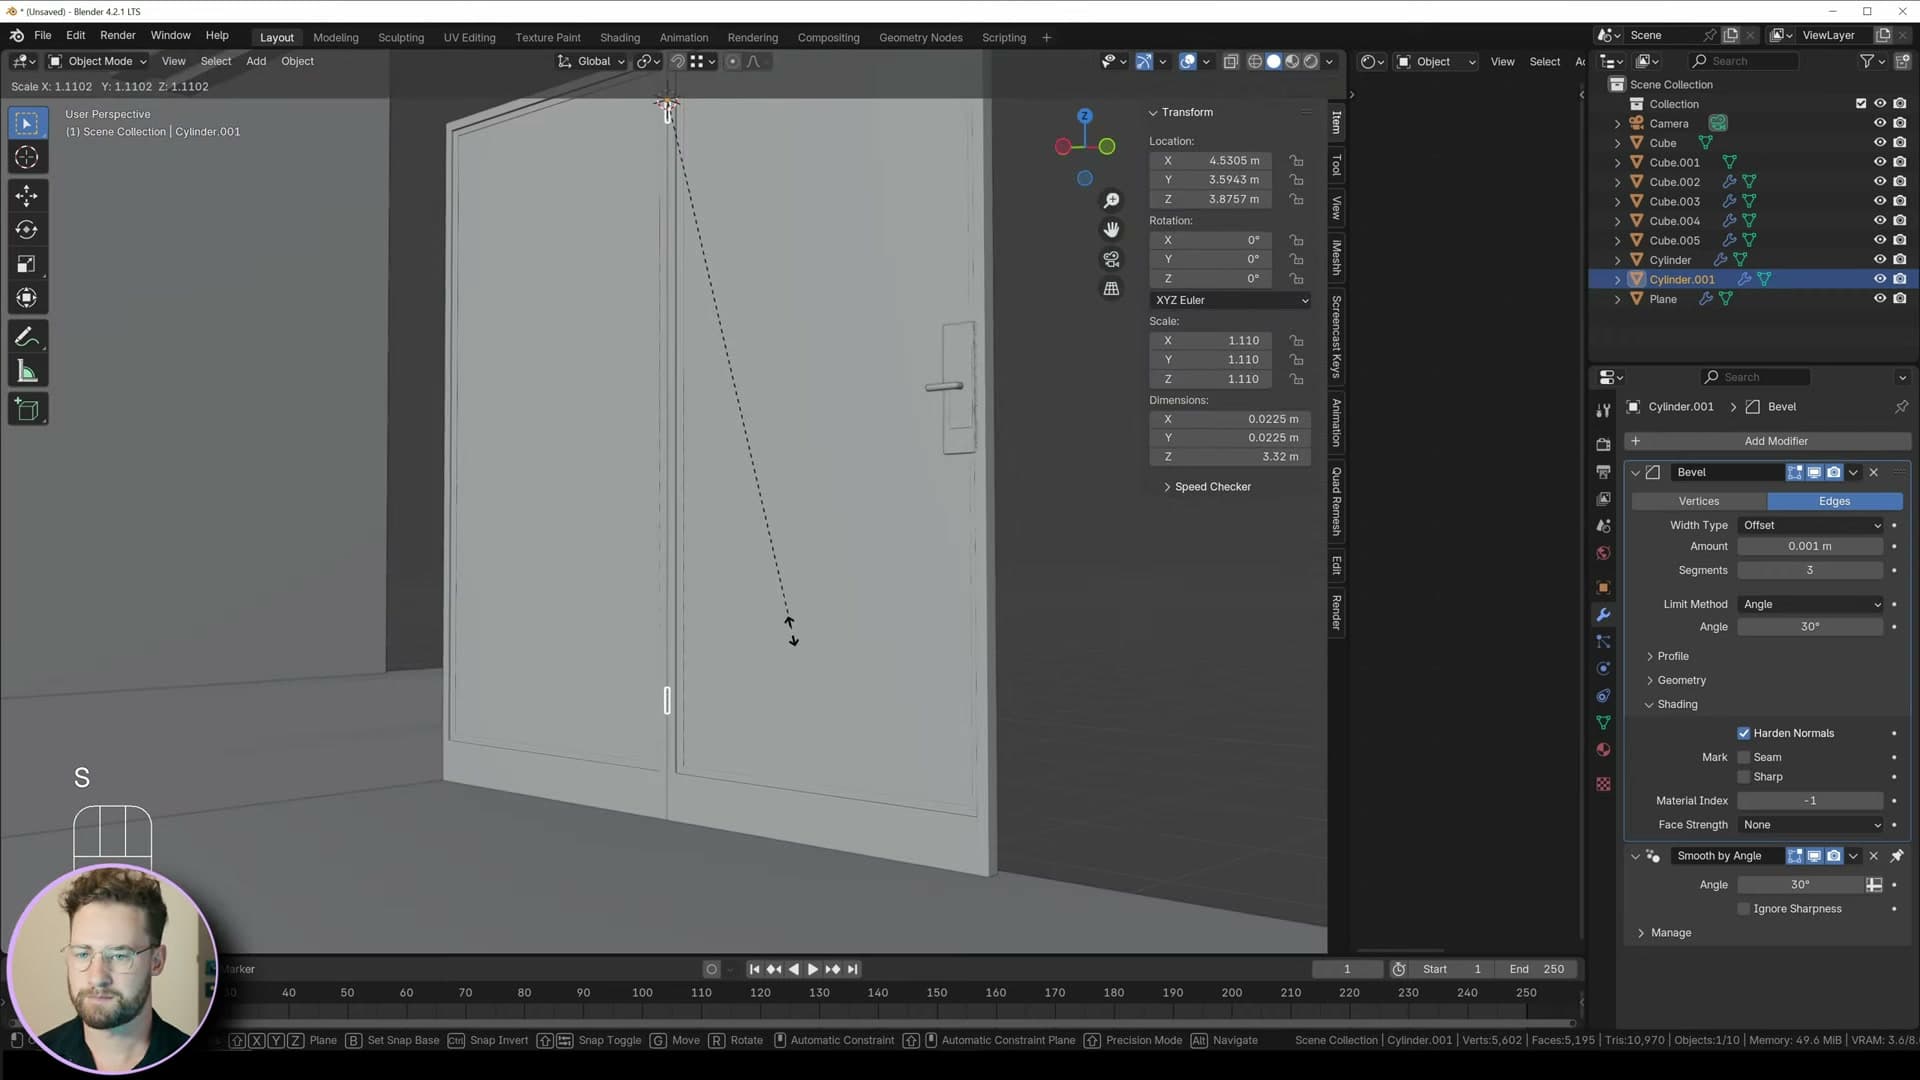The width and height of the screenshot is (1920, 1080).
Task: Select Cylinder in the outliner
Action: [1670, 260]
